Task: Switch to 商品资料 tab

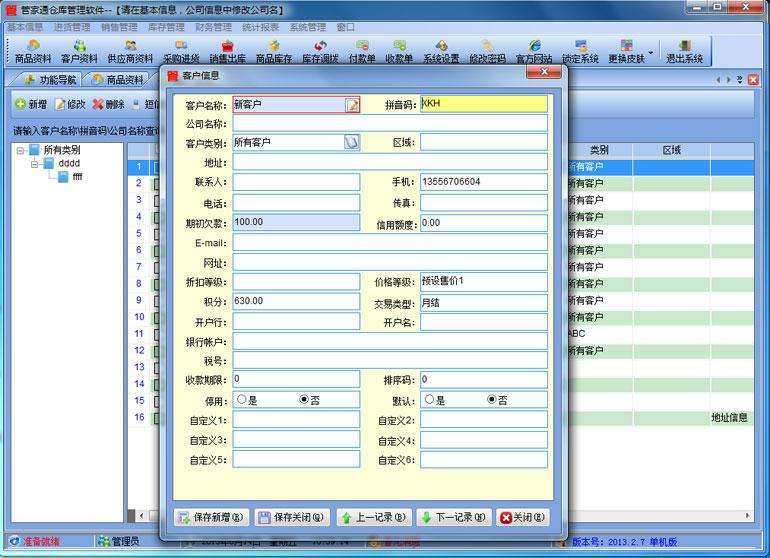Action: pos(118,80)
